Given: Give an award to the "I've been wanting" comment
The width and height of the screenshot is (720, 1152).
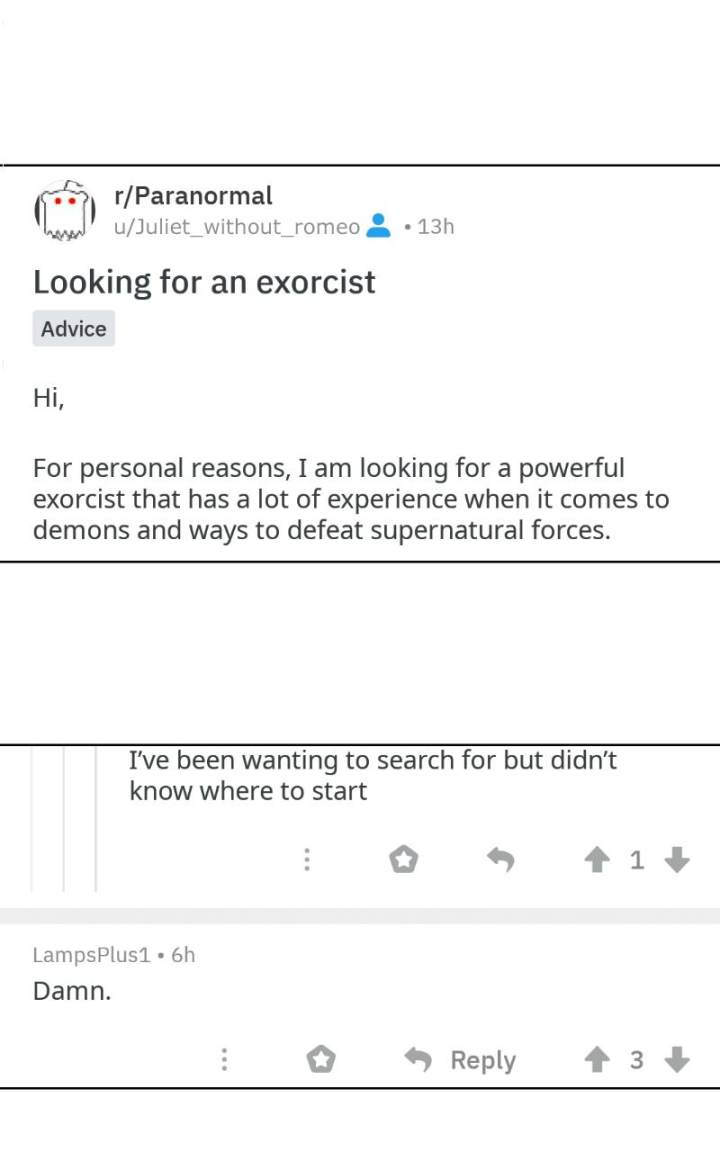Looking at the screenshot, I should [403, 859].
